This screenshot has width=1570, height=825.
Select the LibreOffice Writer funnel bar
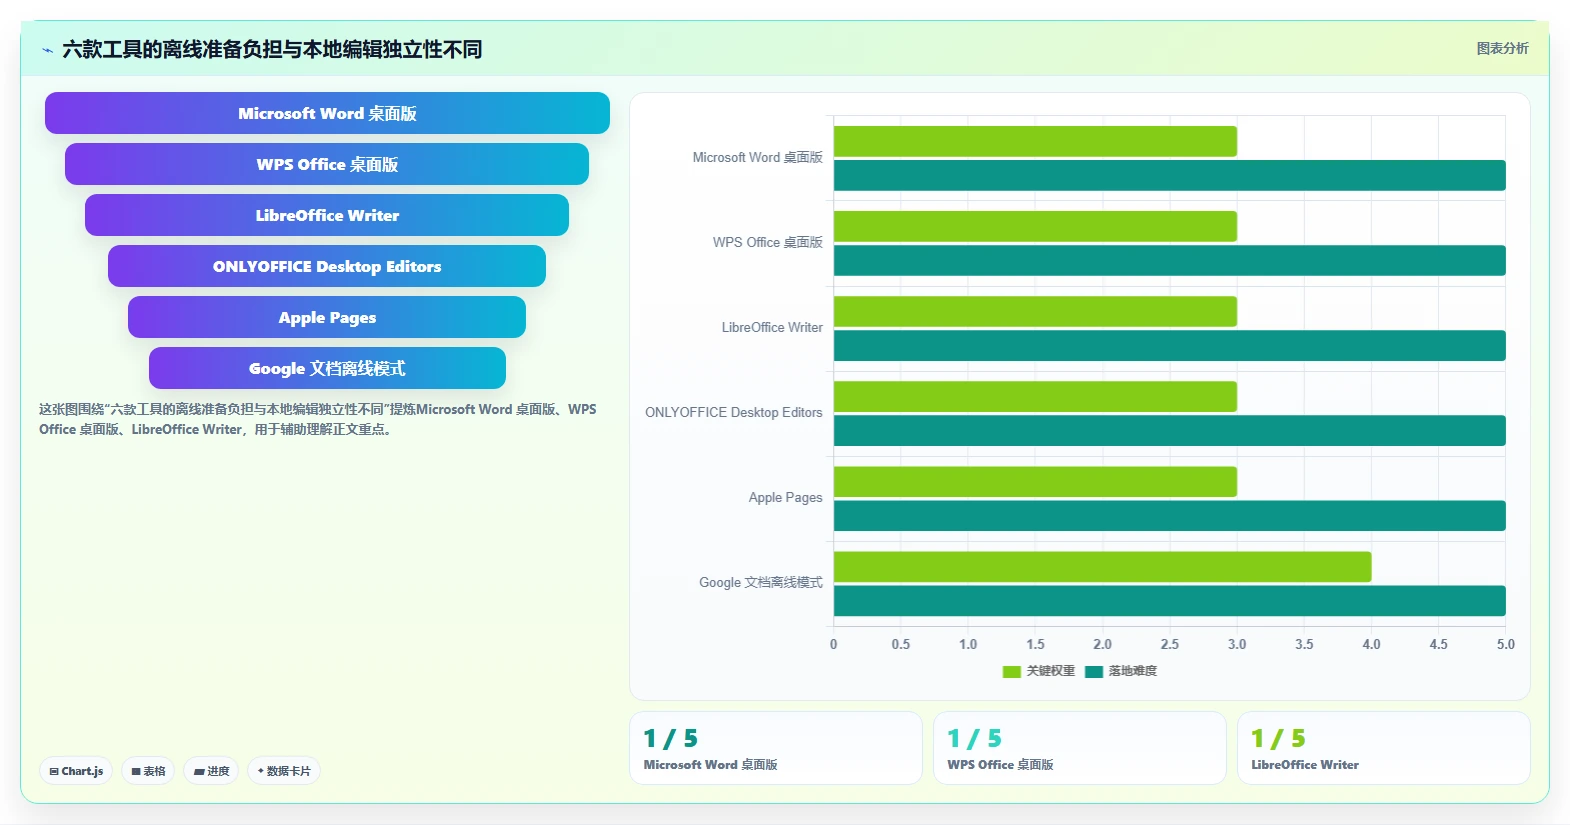coord(327,215)
